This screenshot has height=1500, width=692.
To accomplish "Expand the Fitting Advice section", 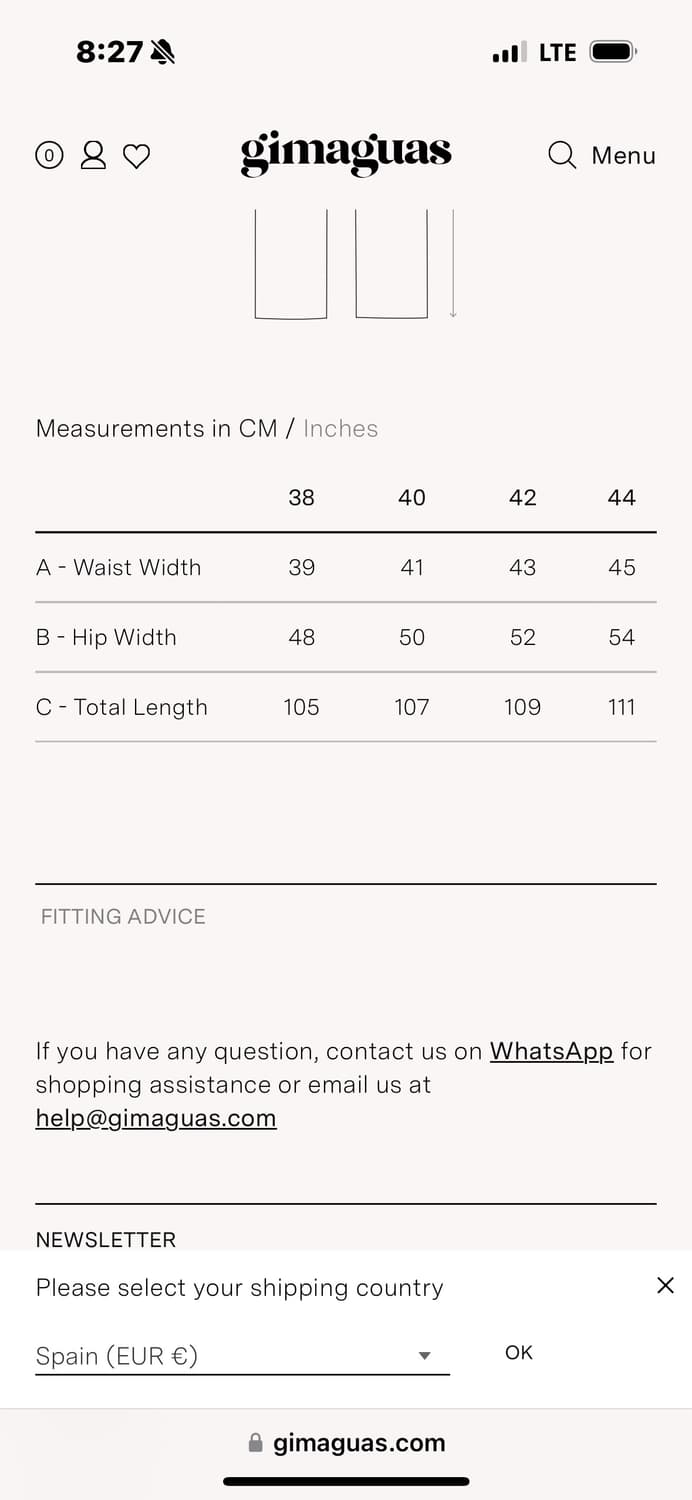I will click(x=123, y=916).
